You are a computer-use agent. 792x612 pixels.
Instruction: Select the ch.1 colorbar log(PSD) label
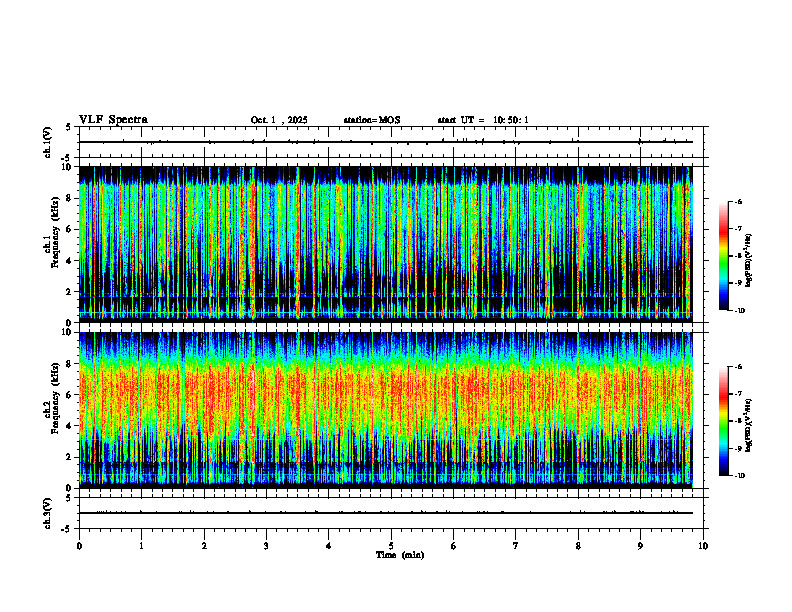click(749, 260)
